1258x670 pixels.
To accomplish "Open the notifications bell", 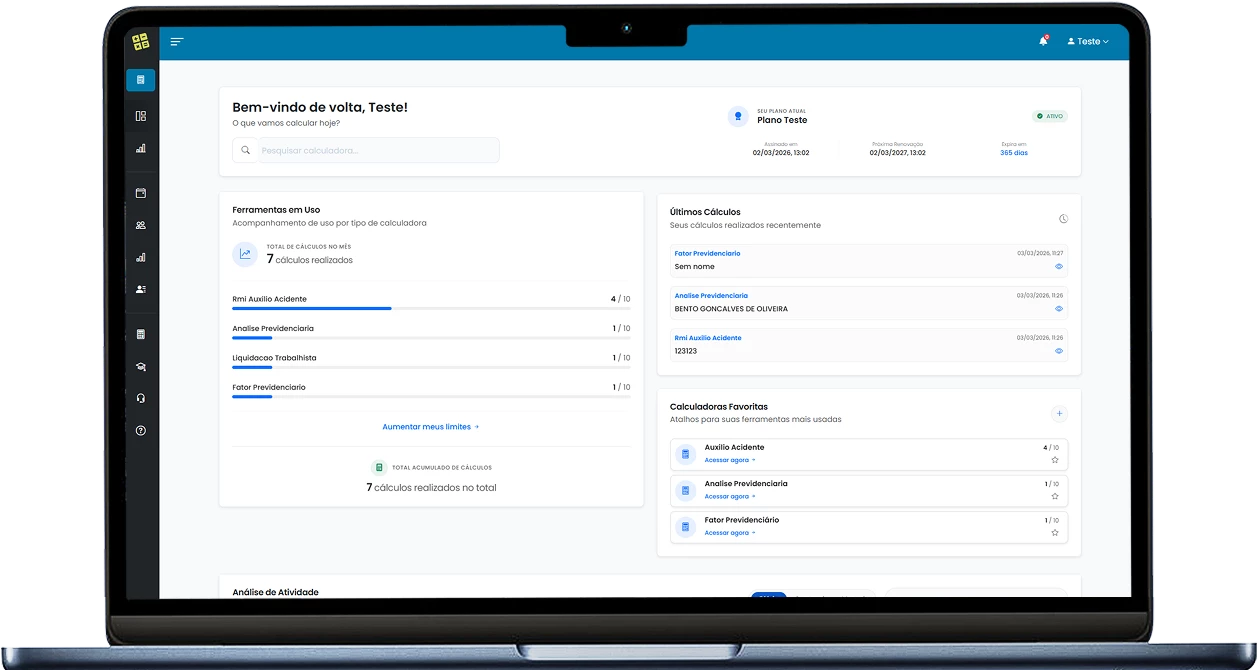I will pyautogui.click(x=1043, y=41).
